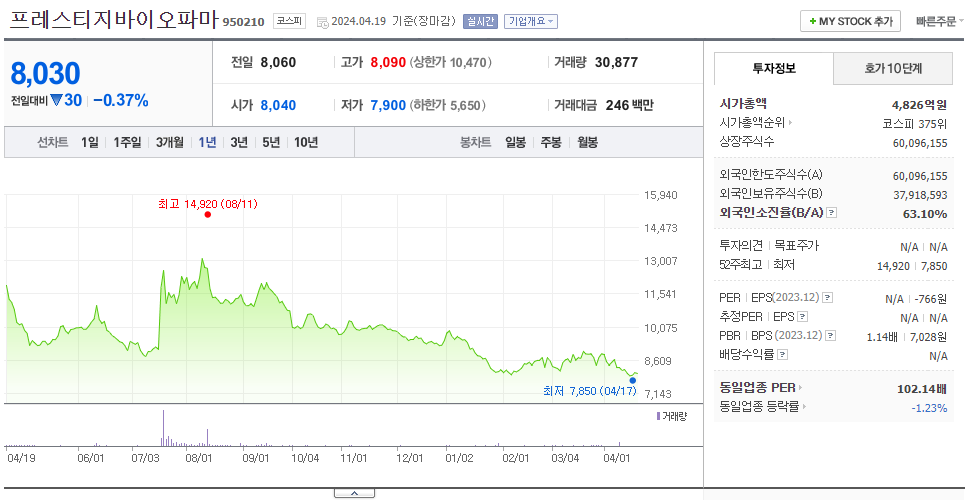
Task: Collapse the chart panel with bottom chevron
Action: point(354,493)
